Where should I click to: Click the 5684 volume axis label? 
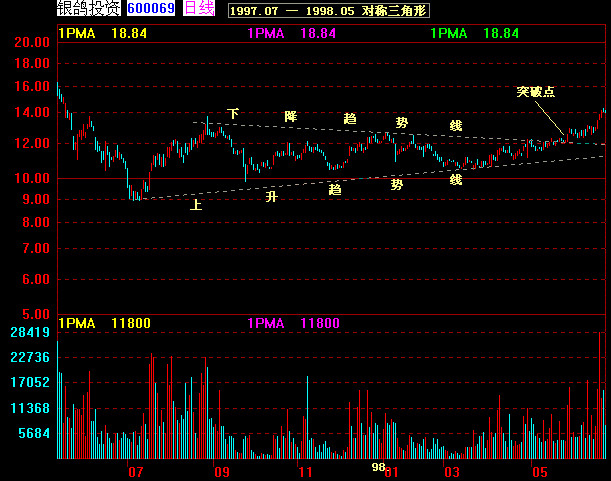pos(34,434)
